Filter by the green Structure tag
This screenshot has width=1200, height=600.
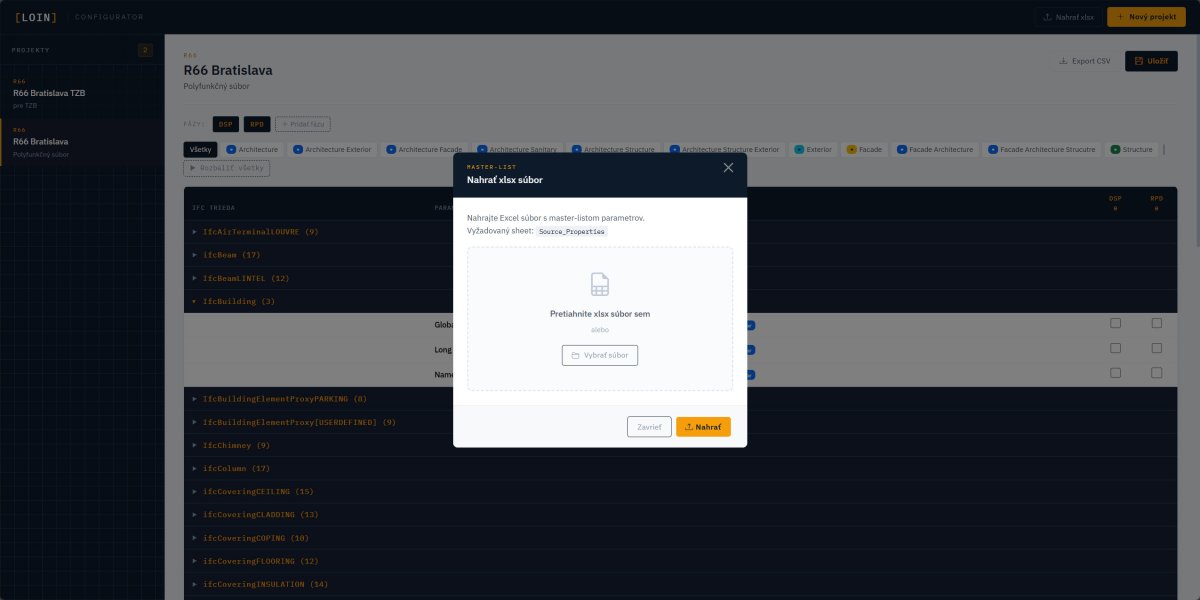coord(1130,149)
